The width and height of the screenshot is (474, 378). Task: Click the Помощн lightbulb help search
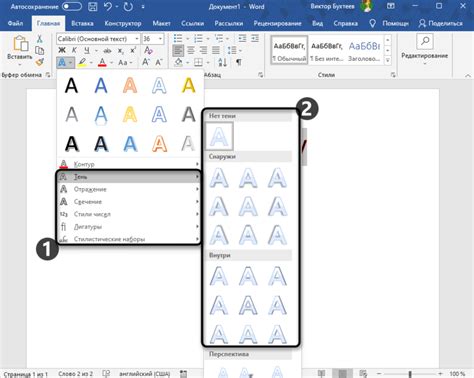(x=389, y=23)
